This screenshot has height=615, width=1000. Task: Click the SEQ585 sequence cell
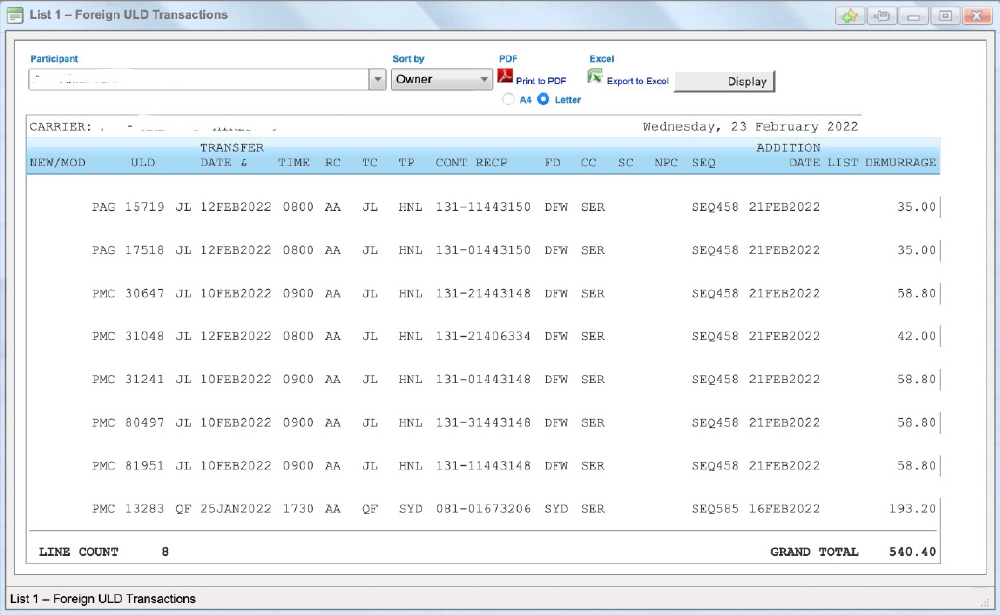(715, 508)
